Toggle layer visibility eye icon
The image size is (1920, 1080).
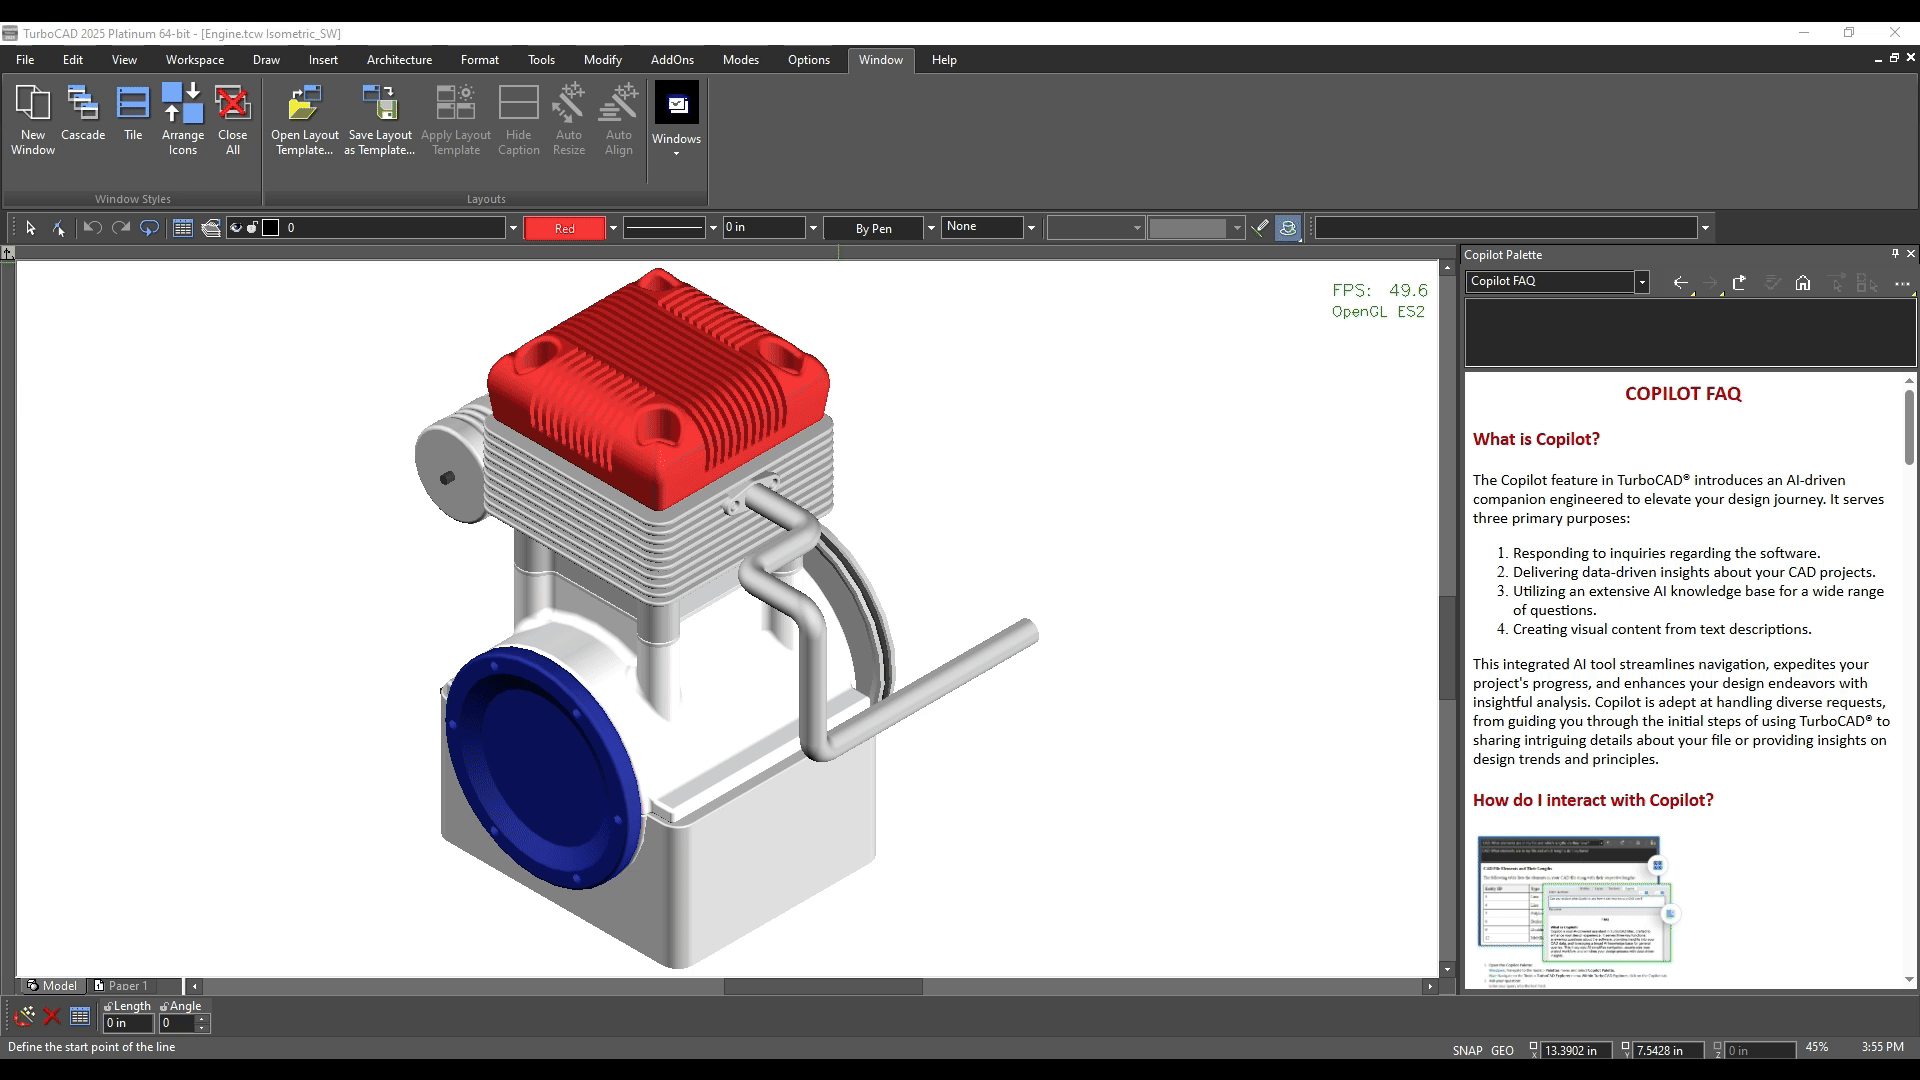(x=236, y=228)
